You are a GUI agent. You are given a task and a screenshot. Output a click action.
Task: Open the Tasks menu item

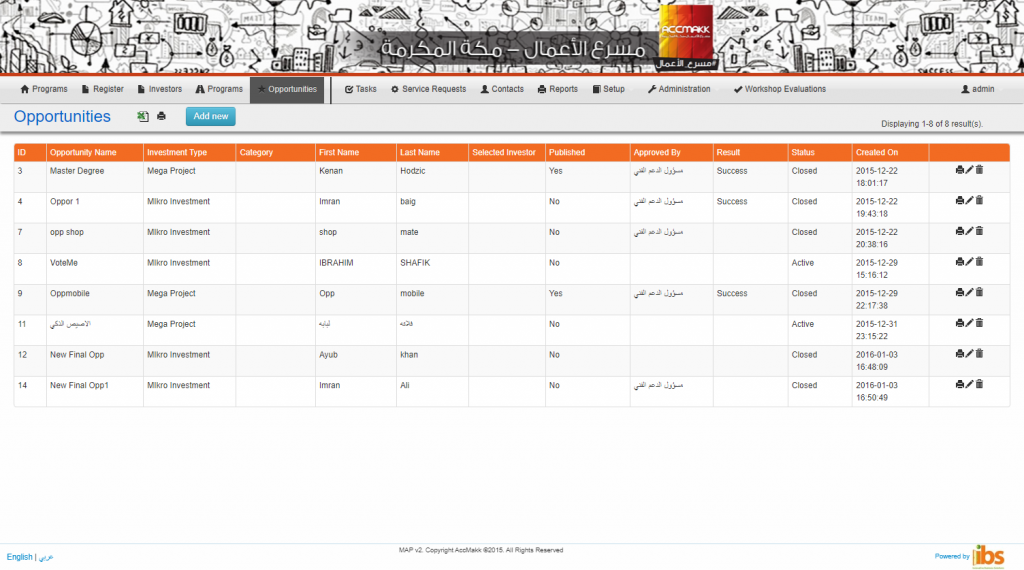[360, 89]
